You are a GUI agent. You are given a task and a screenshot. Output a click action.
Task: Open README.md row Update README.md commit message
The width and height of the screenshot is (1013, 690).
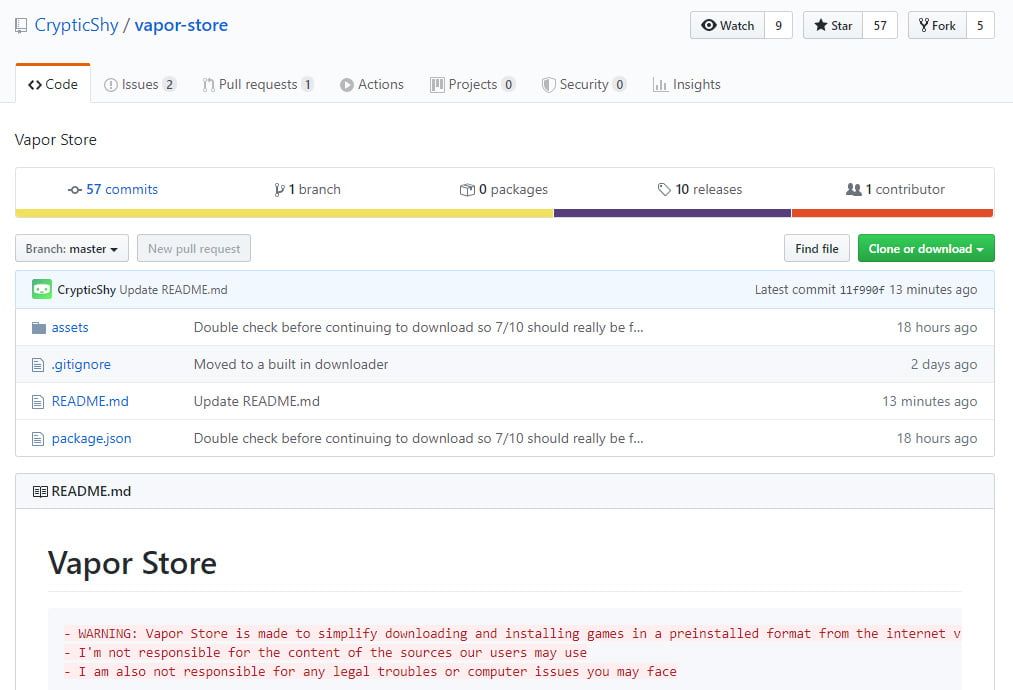[256, 401]
